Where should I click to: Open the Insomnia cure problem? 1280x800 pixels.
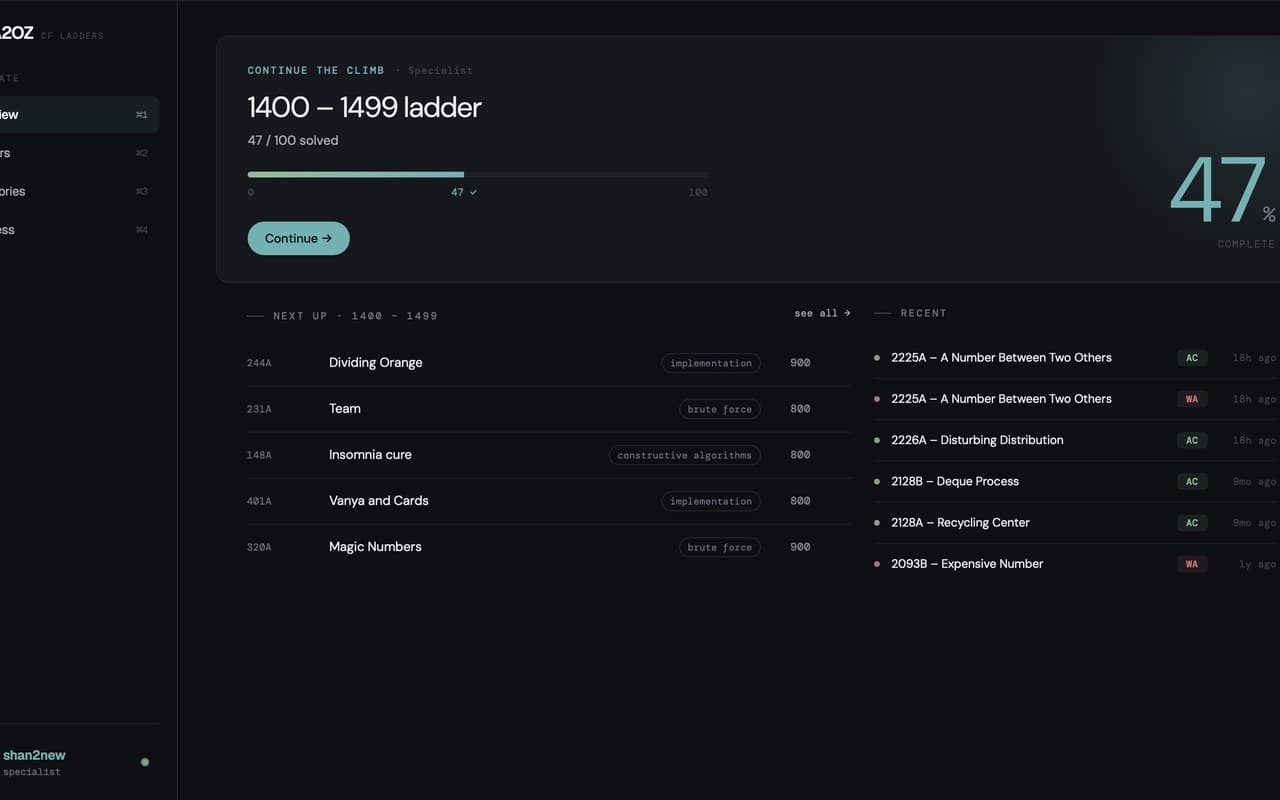(x=370, y=455)
